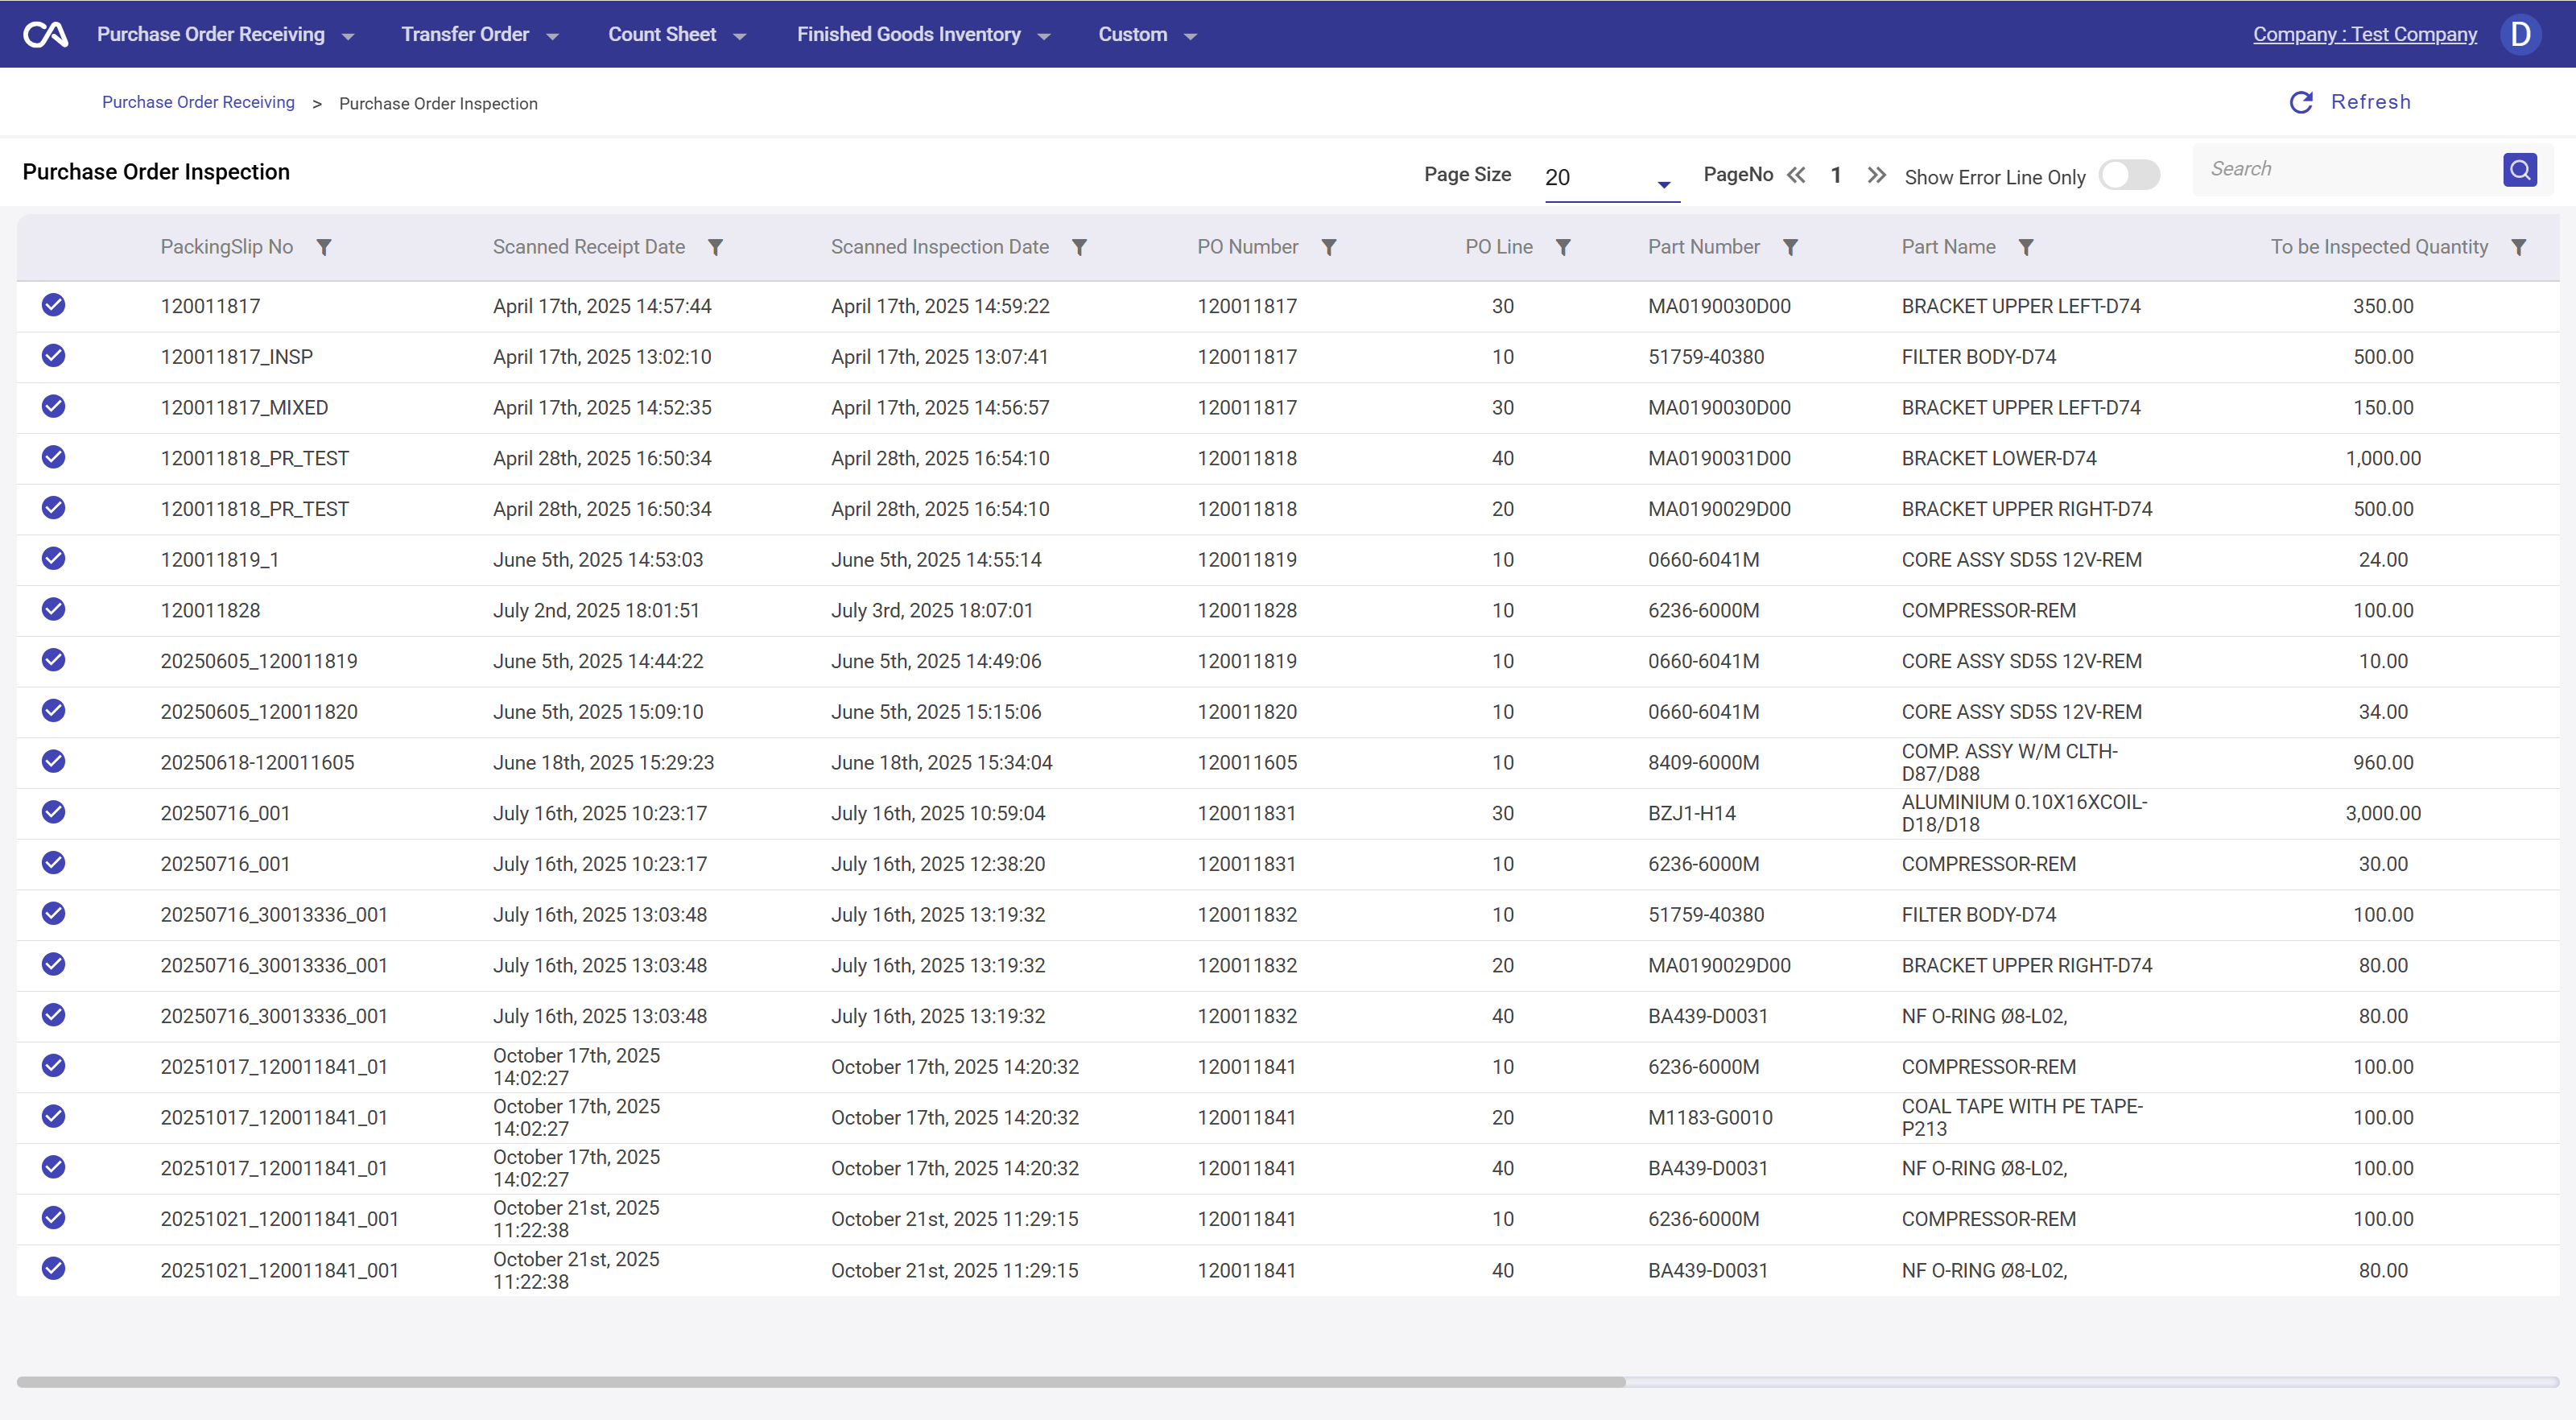This screenshot has height=1420, width=2576.
Task: Select cell 20250716_30013336_001 with FILTER BODY-D74
Action: click(x=274, y=914)
